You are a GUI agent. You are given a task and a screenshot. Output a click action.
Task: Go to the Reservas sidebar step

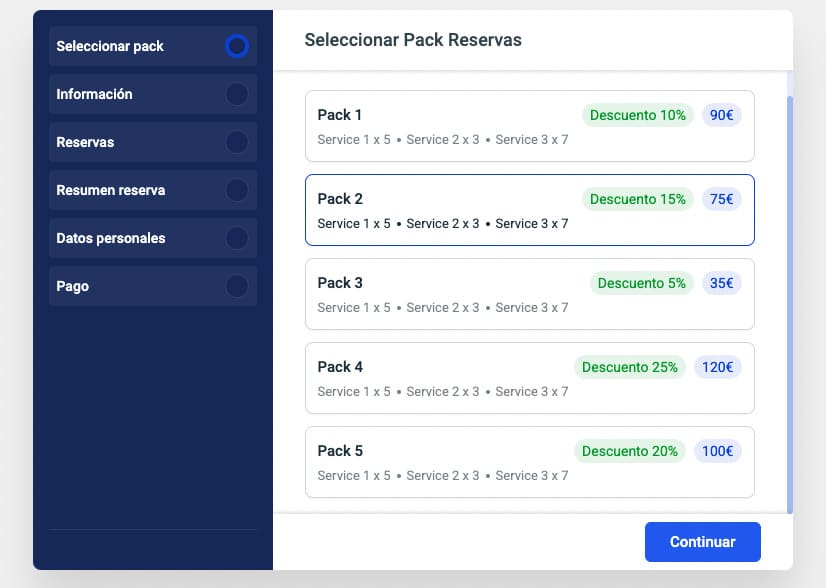point(86,142)
